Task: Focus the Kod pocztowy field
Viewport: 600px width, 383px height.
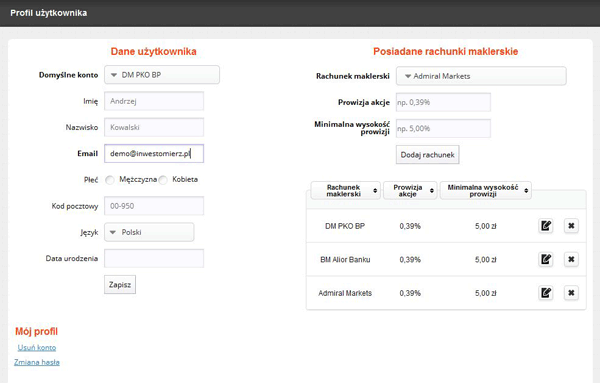Action: [154, 206]
